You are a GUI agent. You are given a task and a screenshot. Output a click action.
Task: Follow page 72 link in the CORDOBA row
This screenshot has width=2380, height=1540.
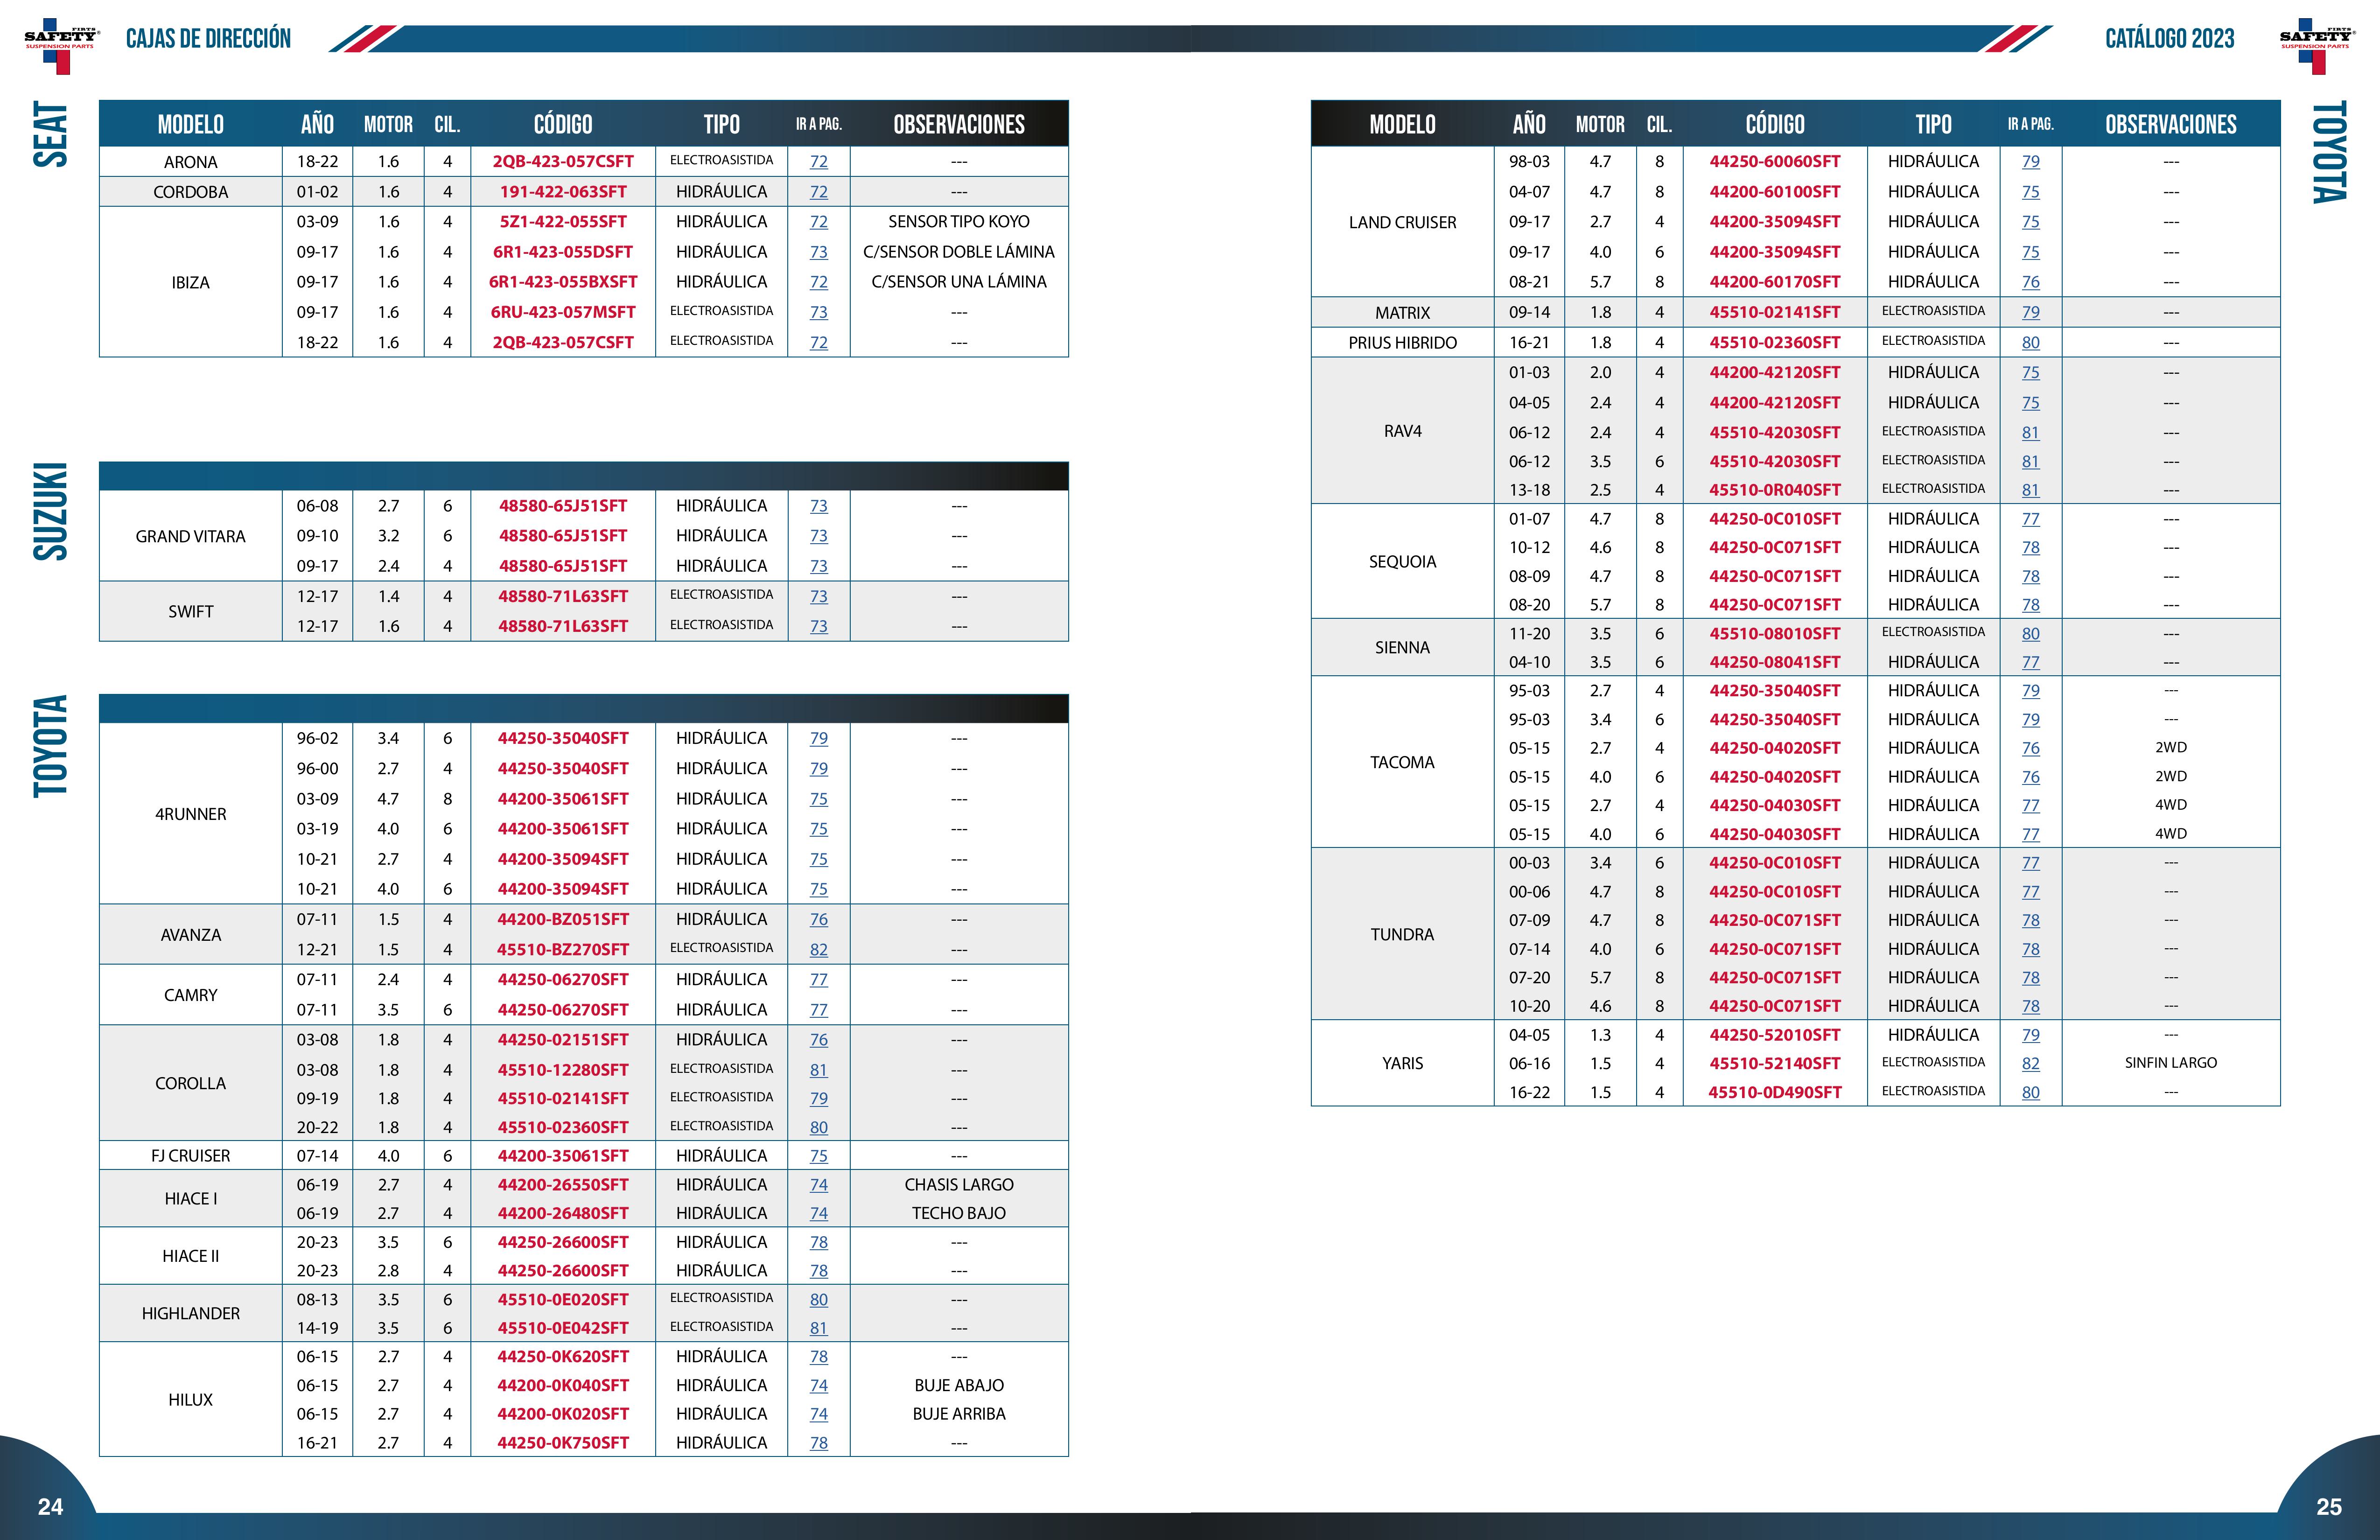click(819, 191)
